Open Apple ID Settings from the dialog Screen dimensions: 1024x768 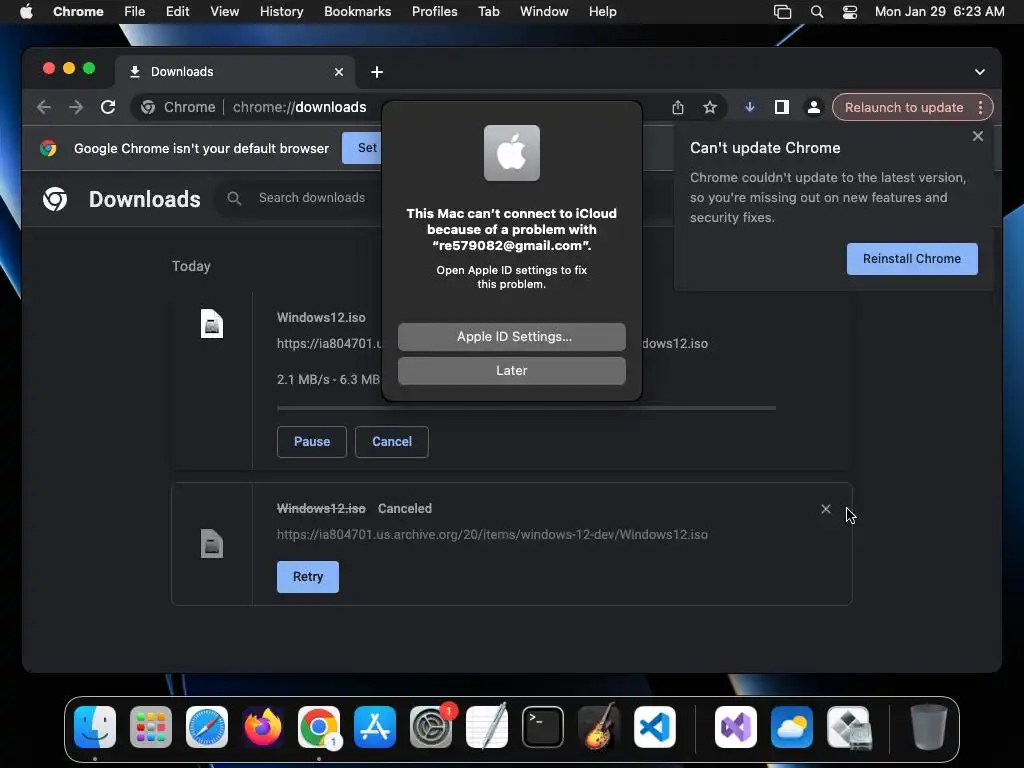point(512,337)
